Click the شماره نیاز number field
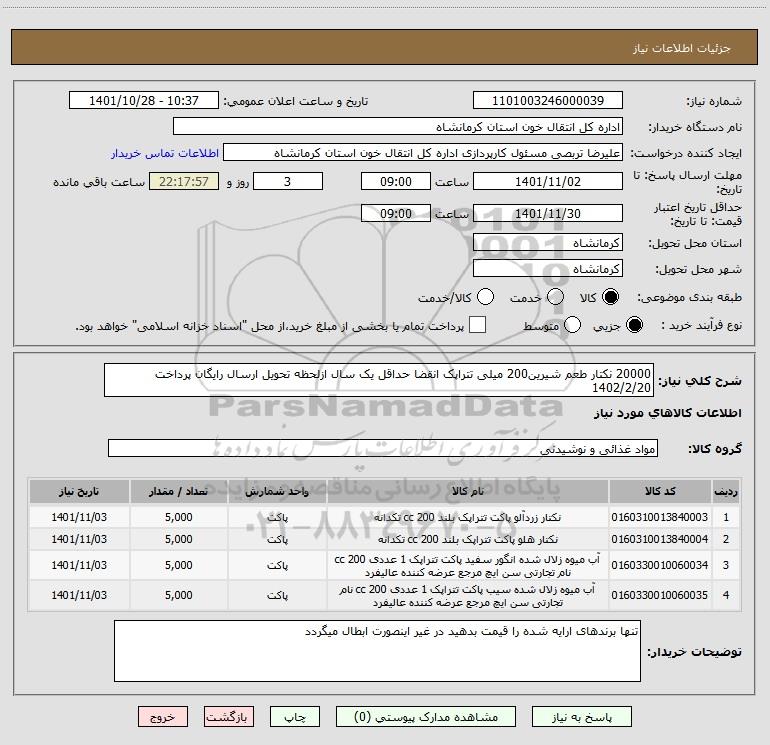 coord(548,101)
